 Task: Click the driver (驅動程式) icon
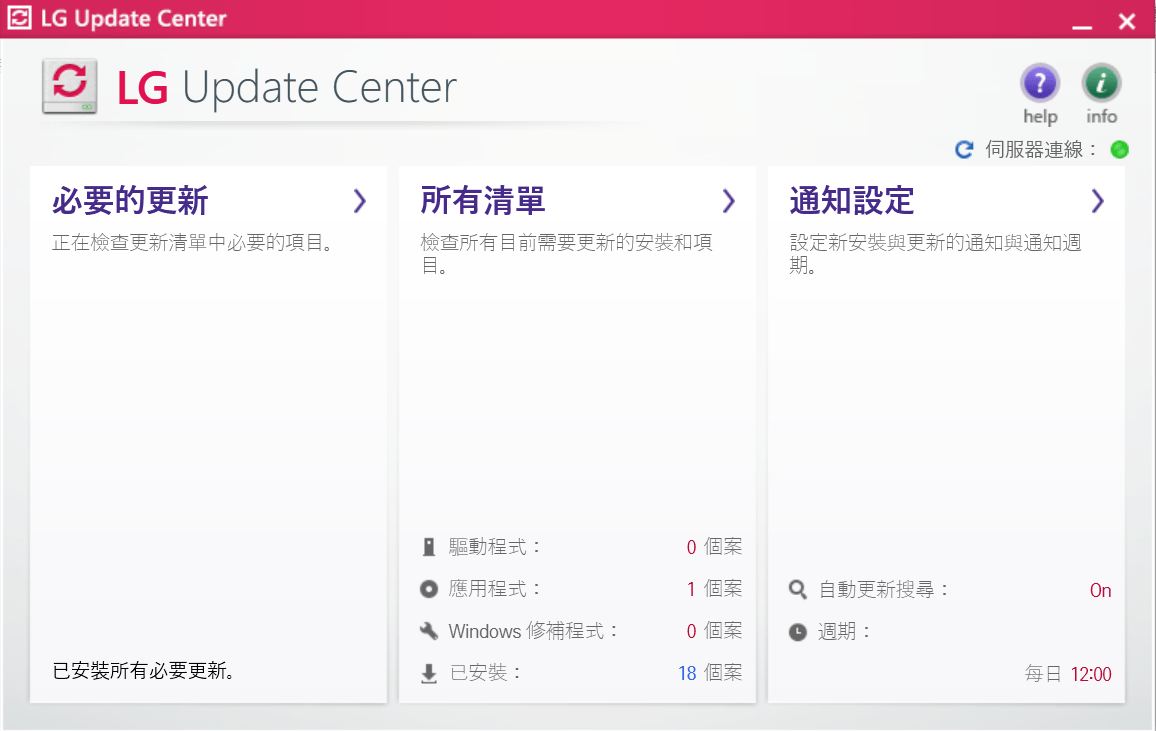click(x=429, y=547)
